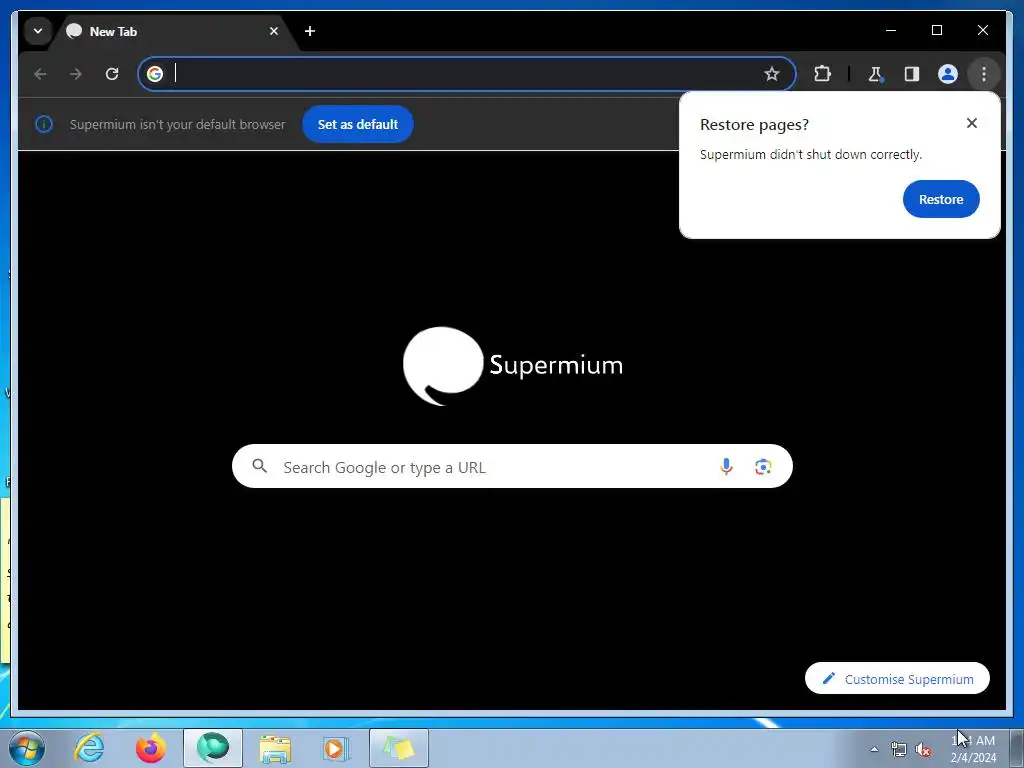Toggle the side panel

click(912, 74)
